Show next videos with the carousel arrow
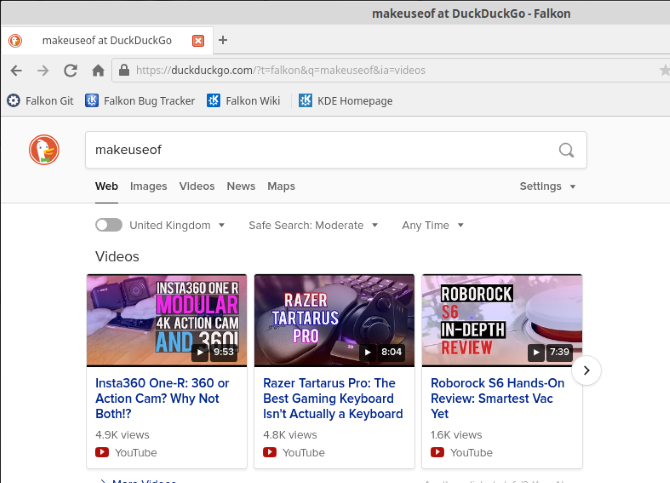The image size is (670, 483). tap(586, 371)
